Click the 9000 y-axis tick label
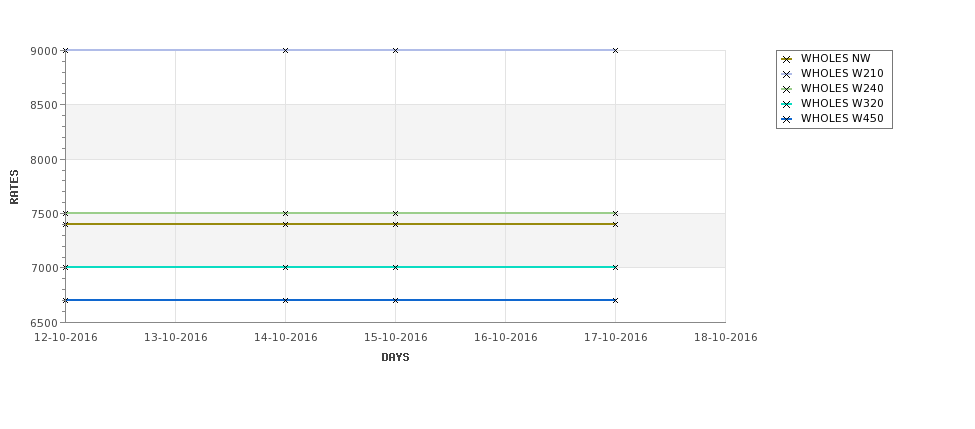 (44, 51)
